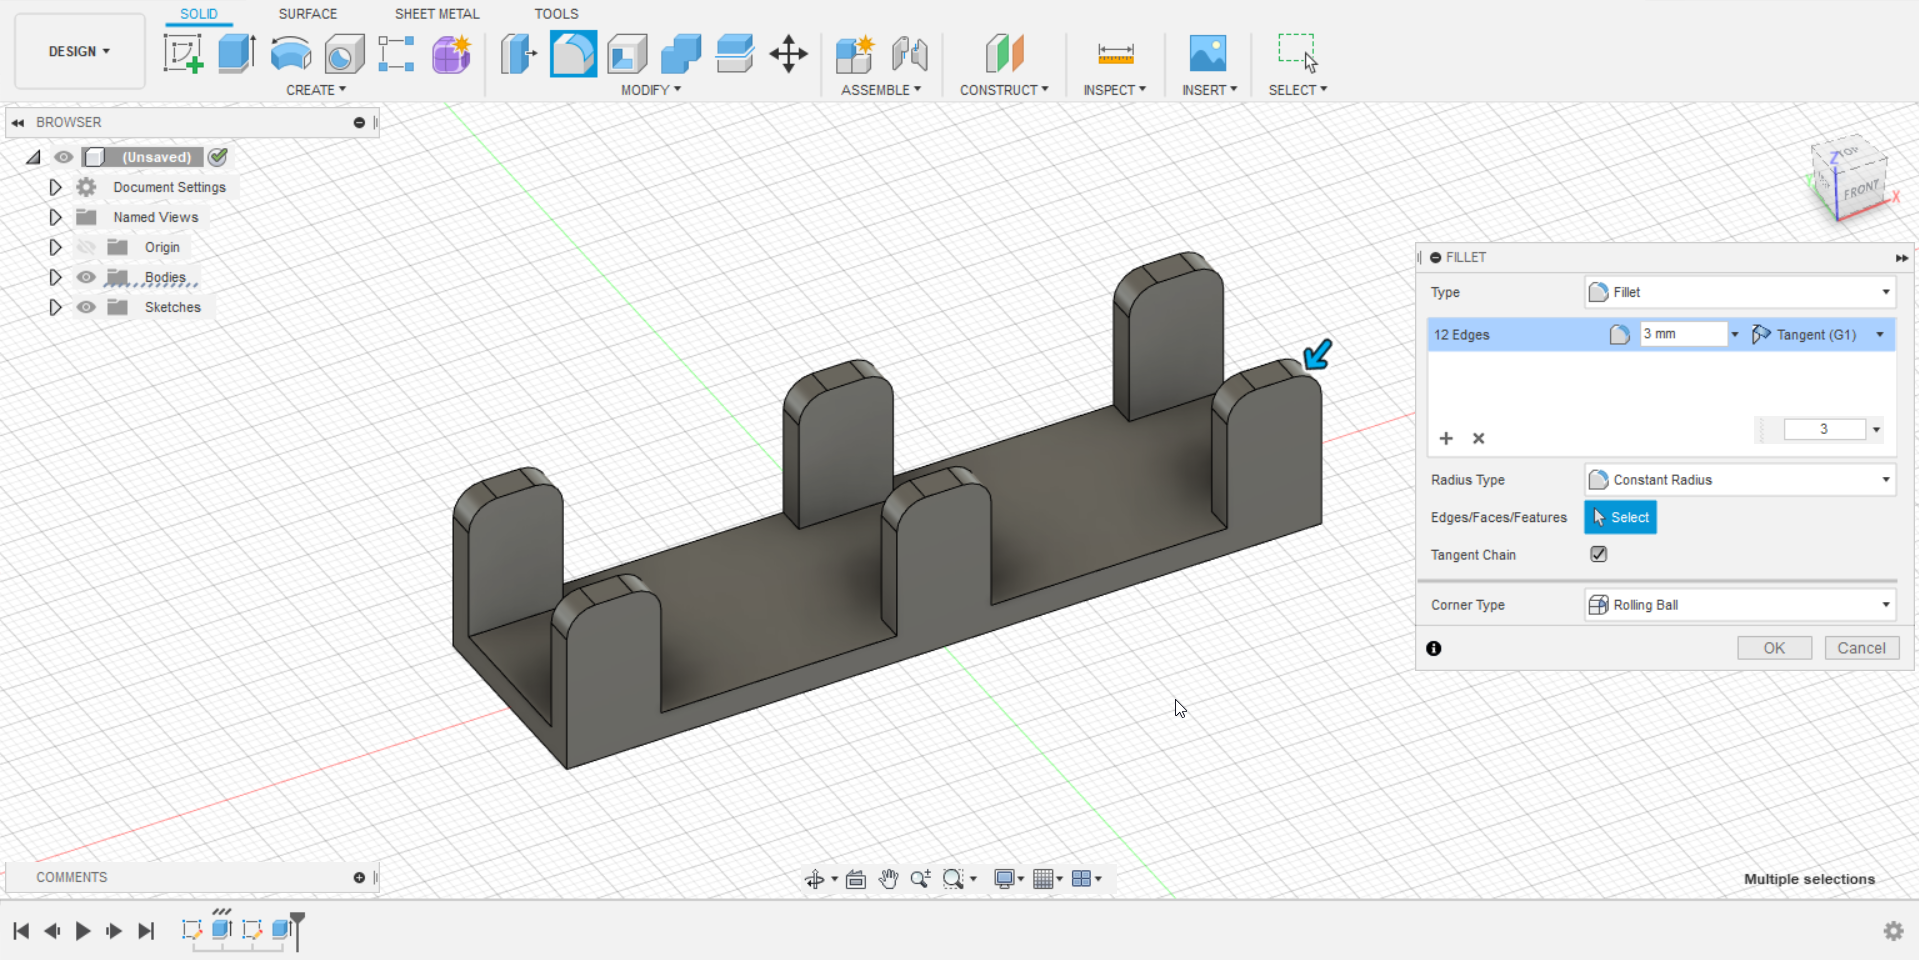Select the Extrude tool in toolbar

237,54
